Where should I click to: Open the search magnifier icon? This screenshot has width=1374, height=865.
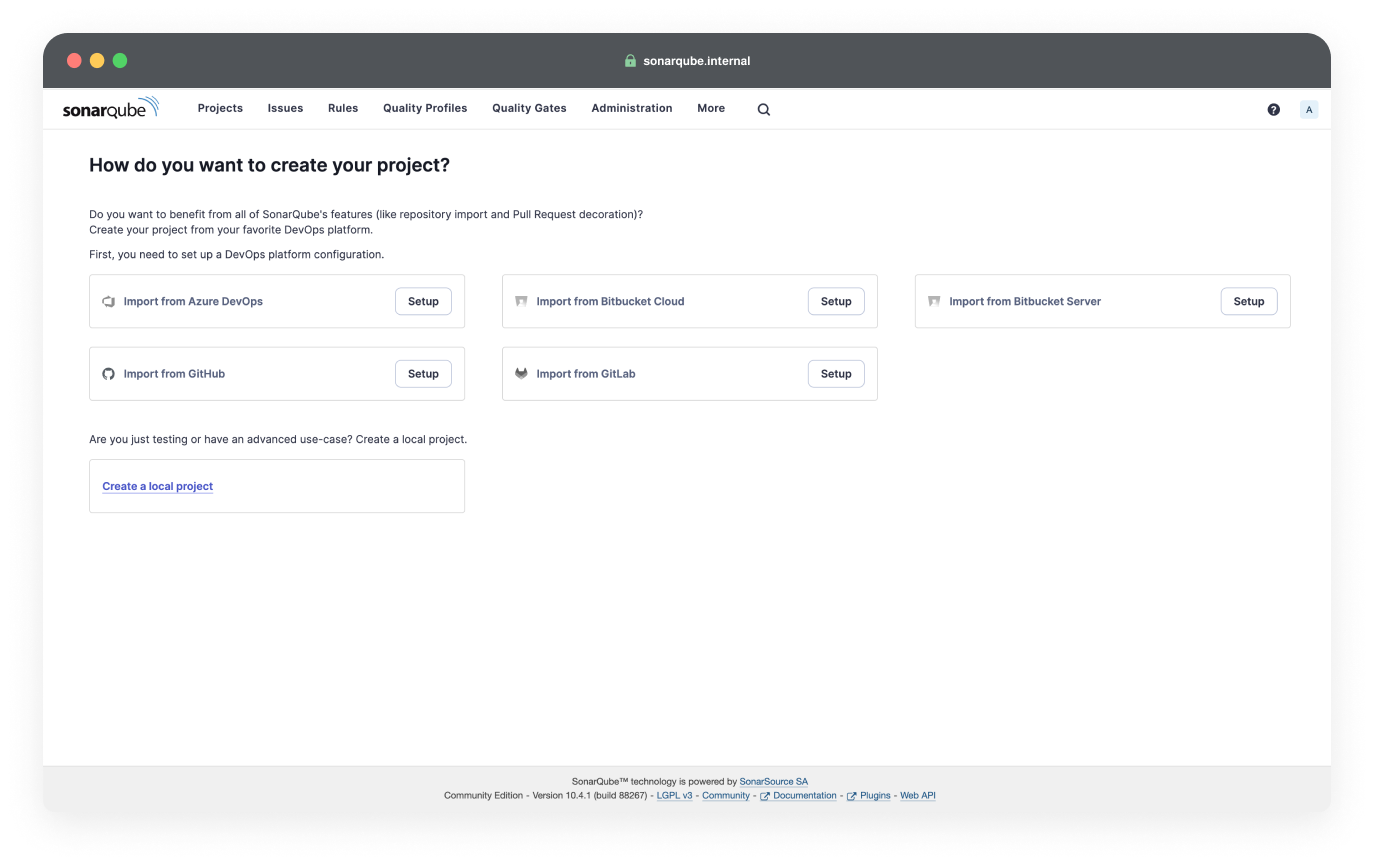[763, 109]
